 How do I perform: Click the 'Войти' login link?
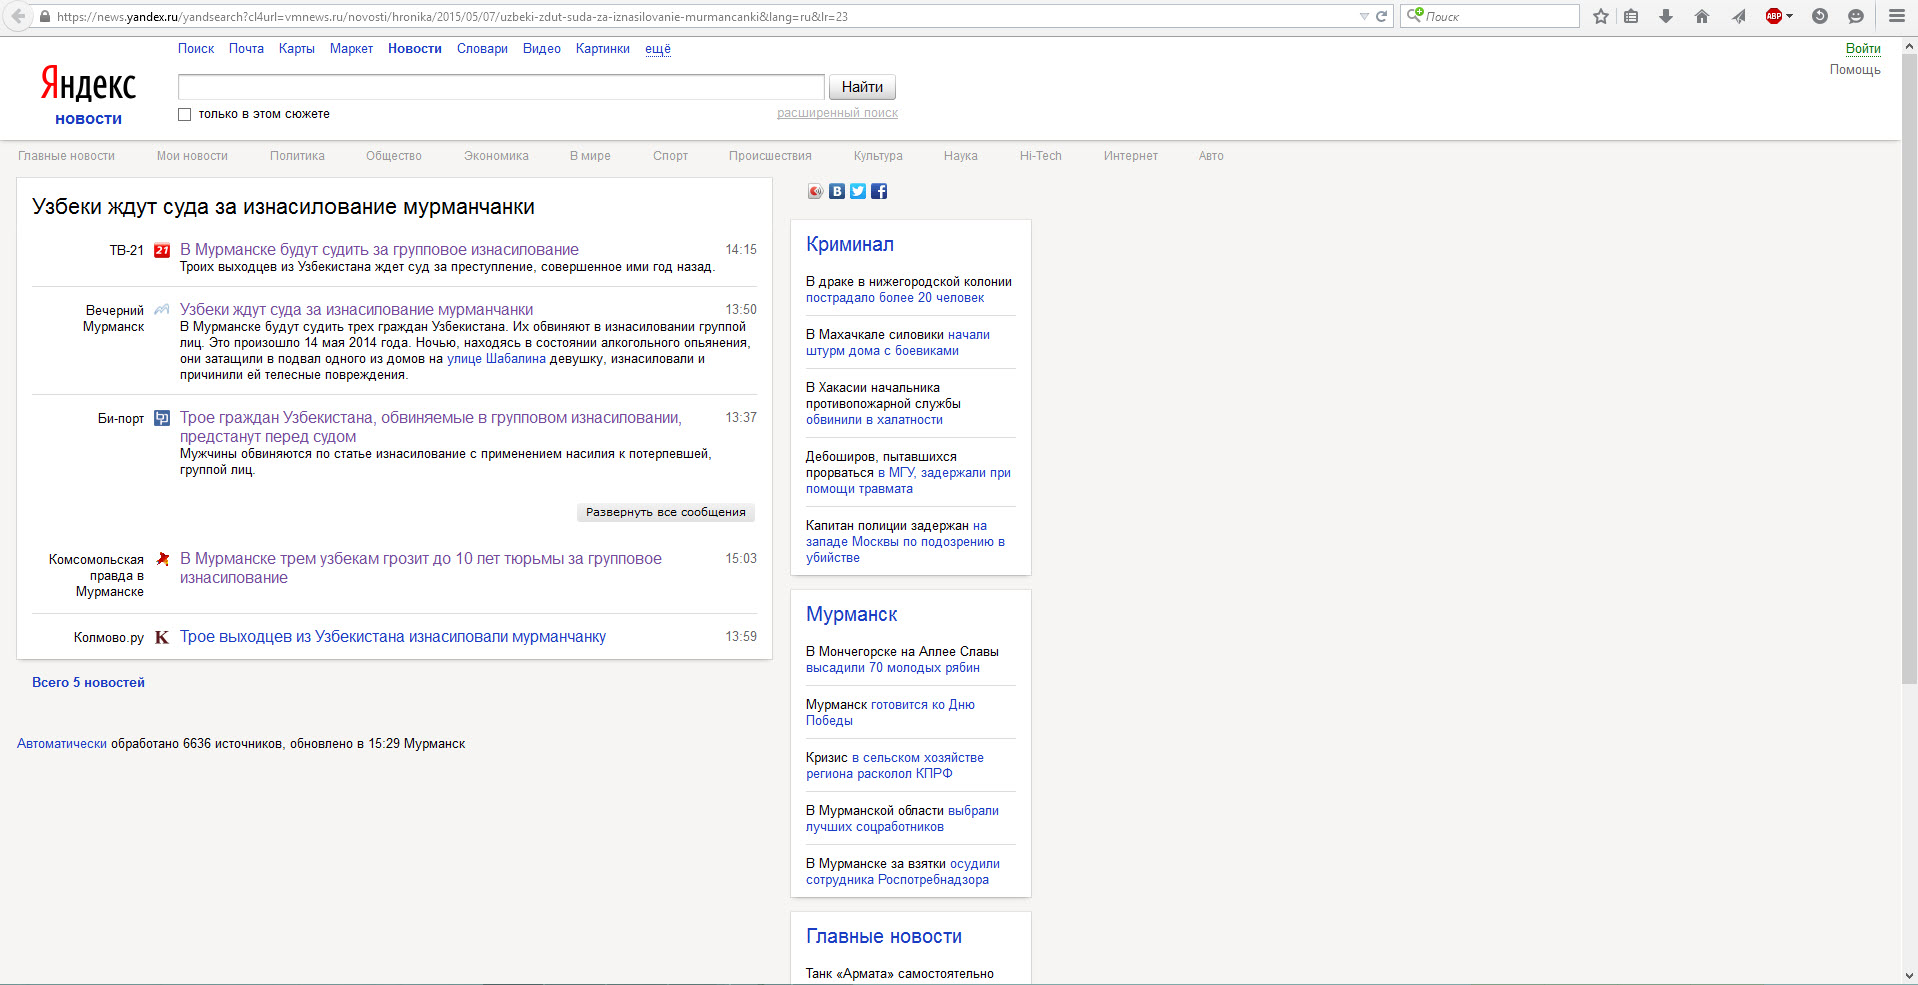click(1863, 49)
